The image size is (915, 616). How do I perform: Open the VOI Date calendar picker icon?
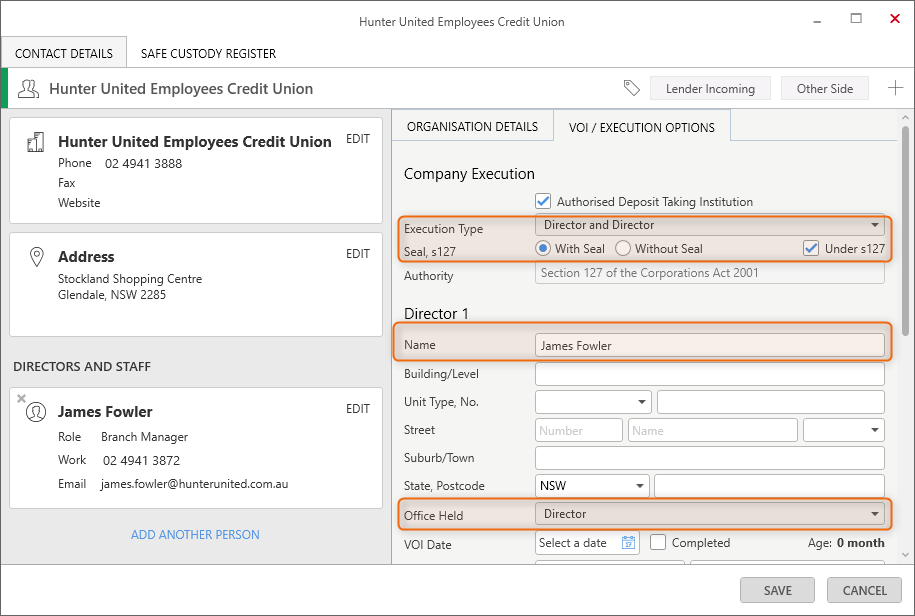tap(628, 542)
